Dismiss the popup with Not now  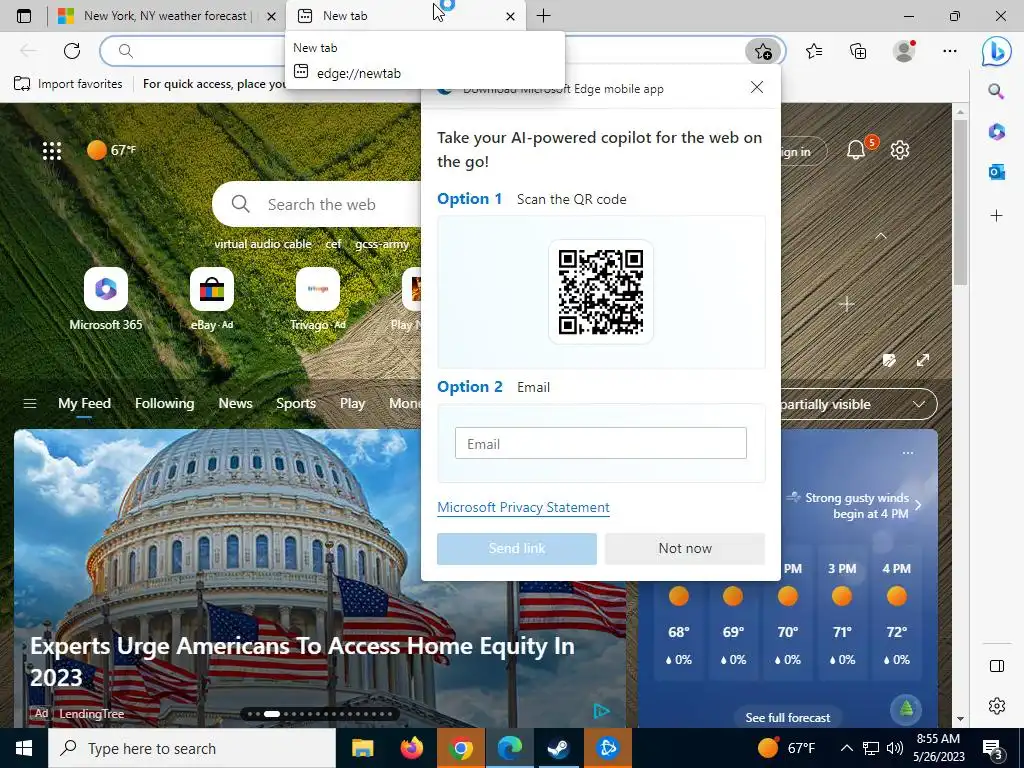[684, 549]
